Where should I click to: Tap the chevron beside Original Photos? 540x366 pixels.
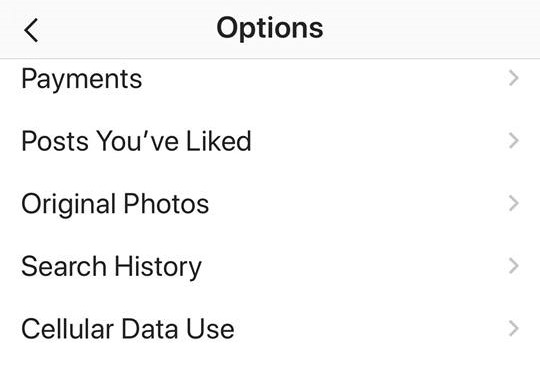513,203
